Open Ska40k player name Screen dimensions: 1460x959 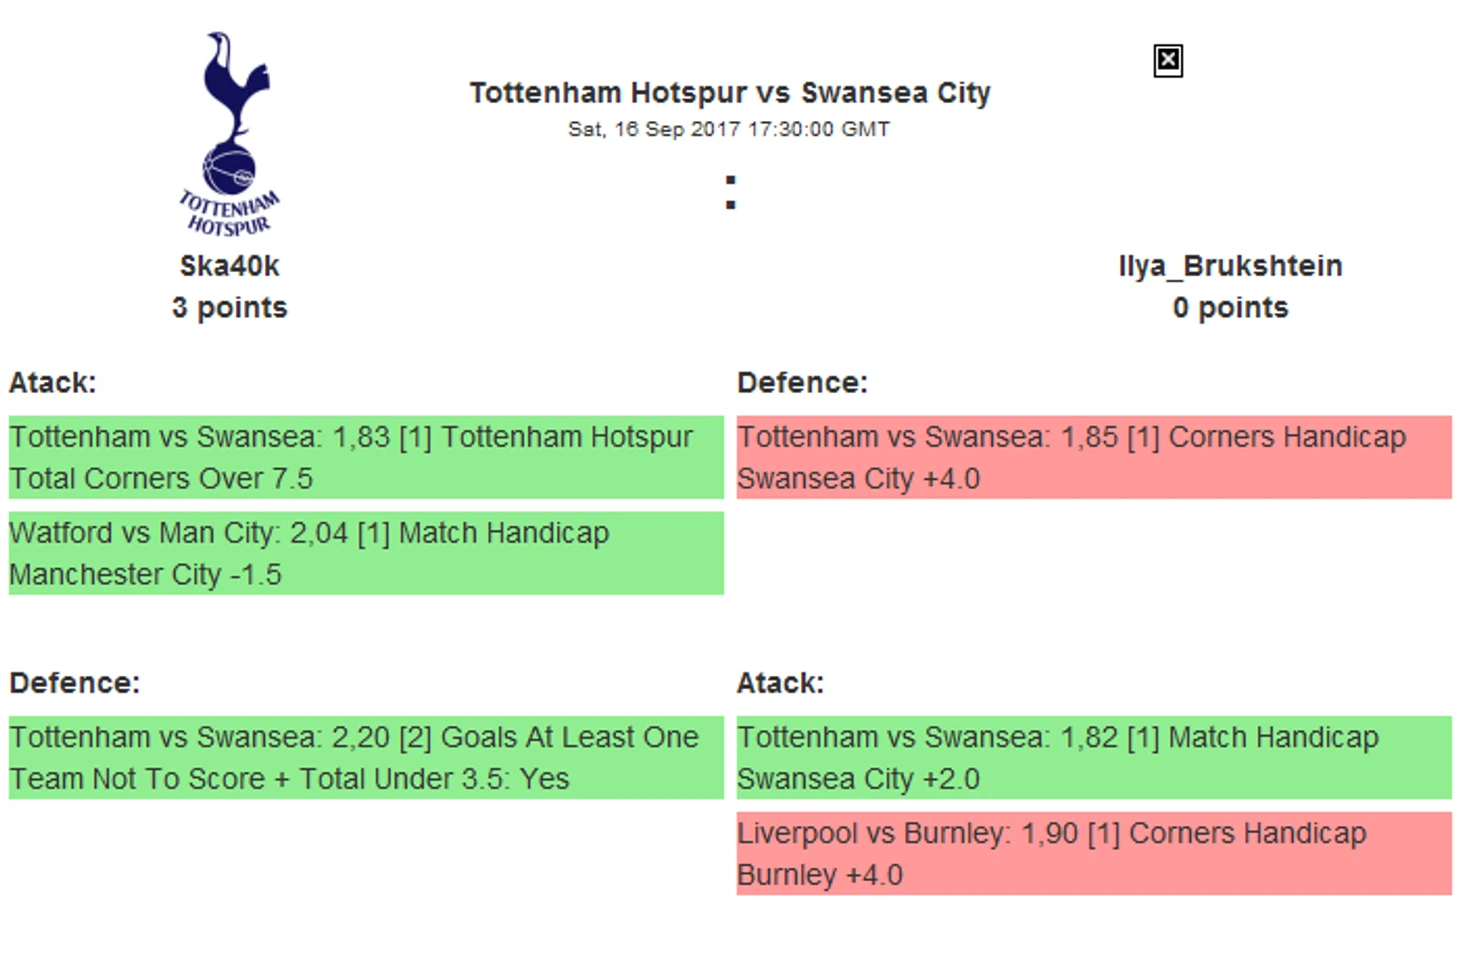pyautogui.click(x=229, y=266)
